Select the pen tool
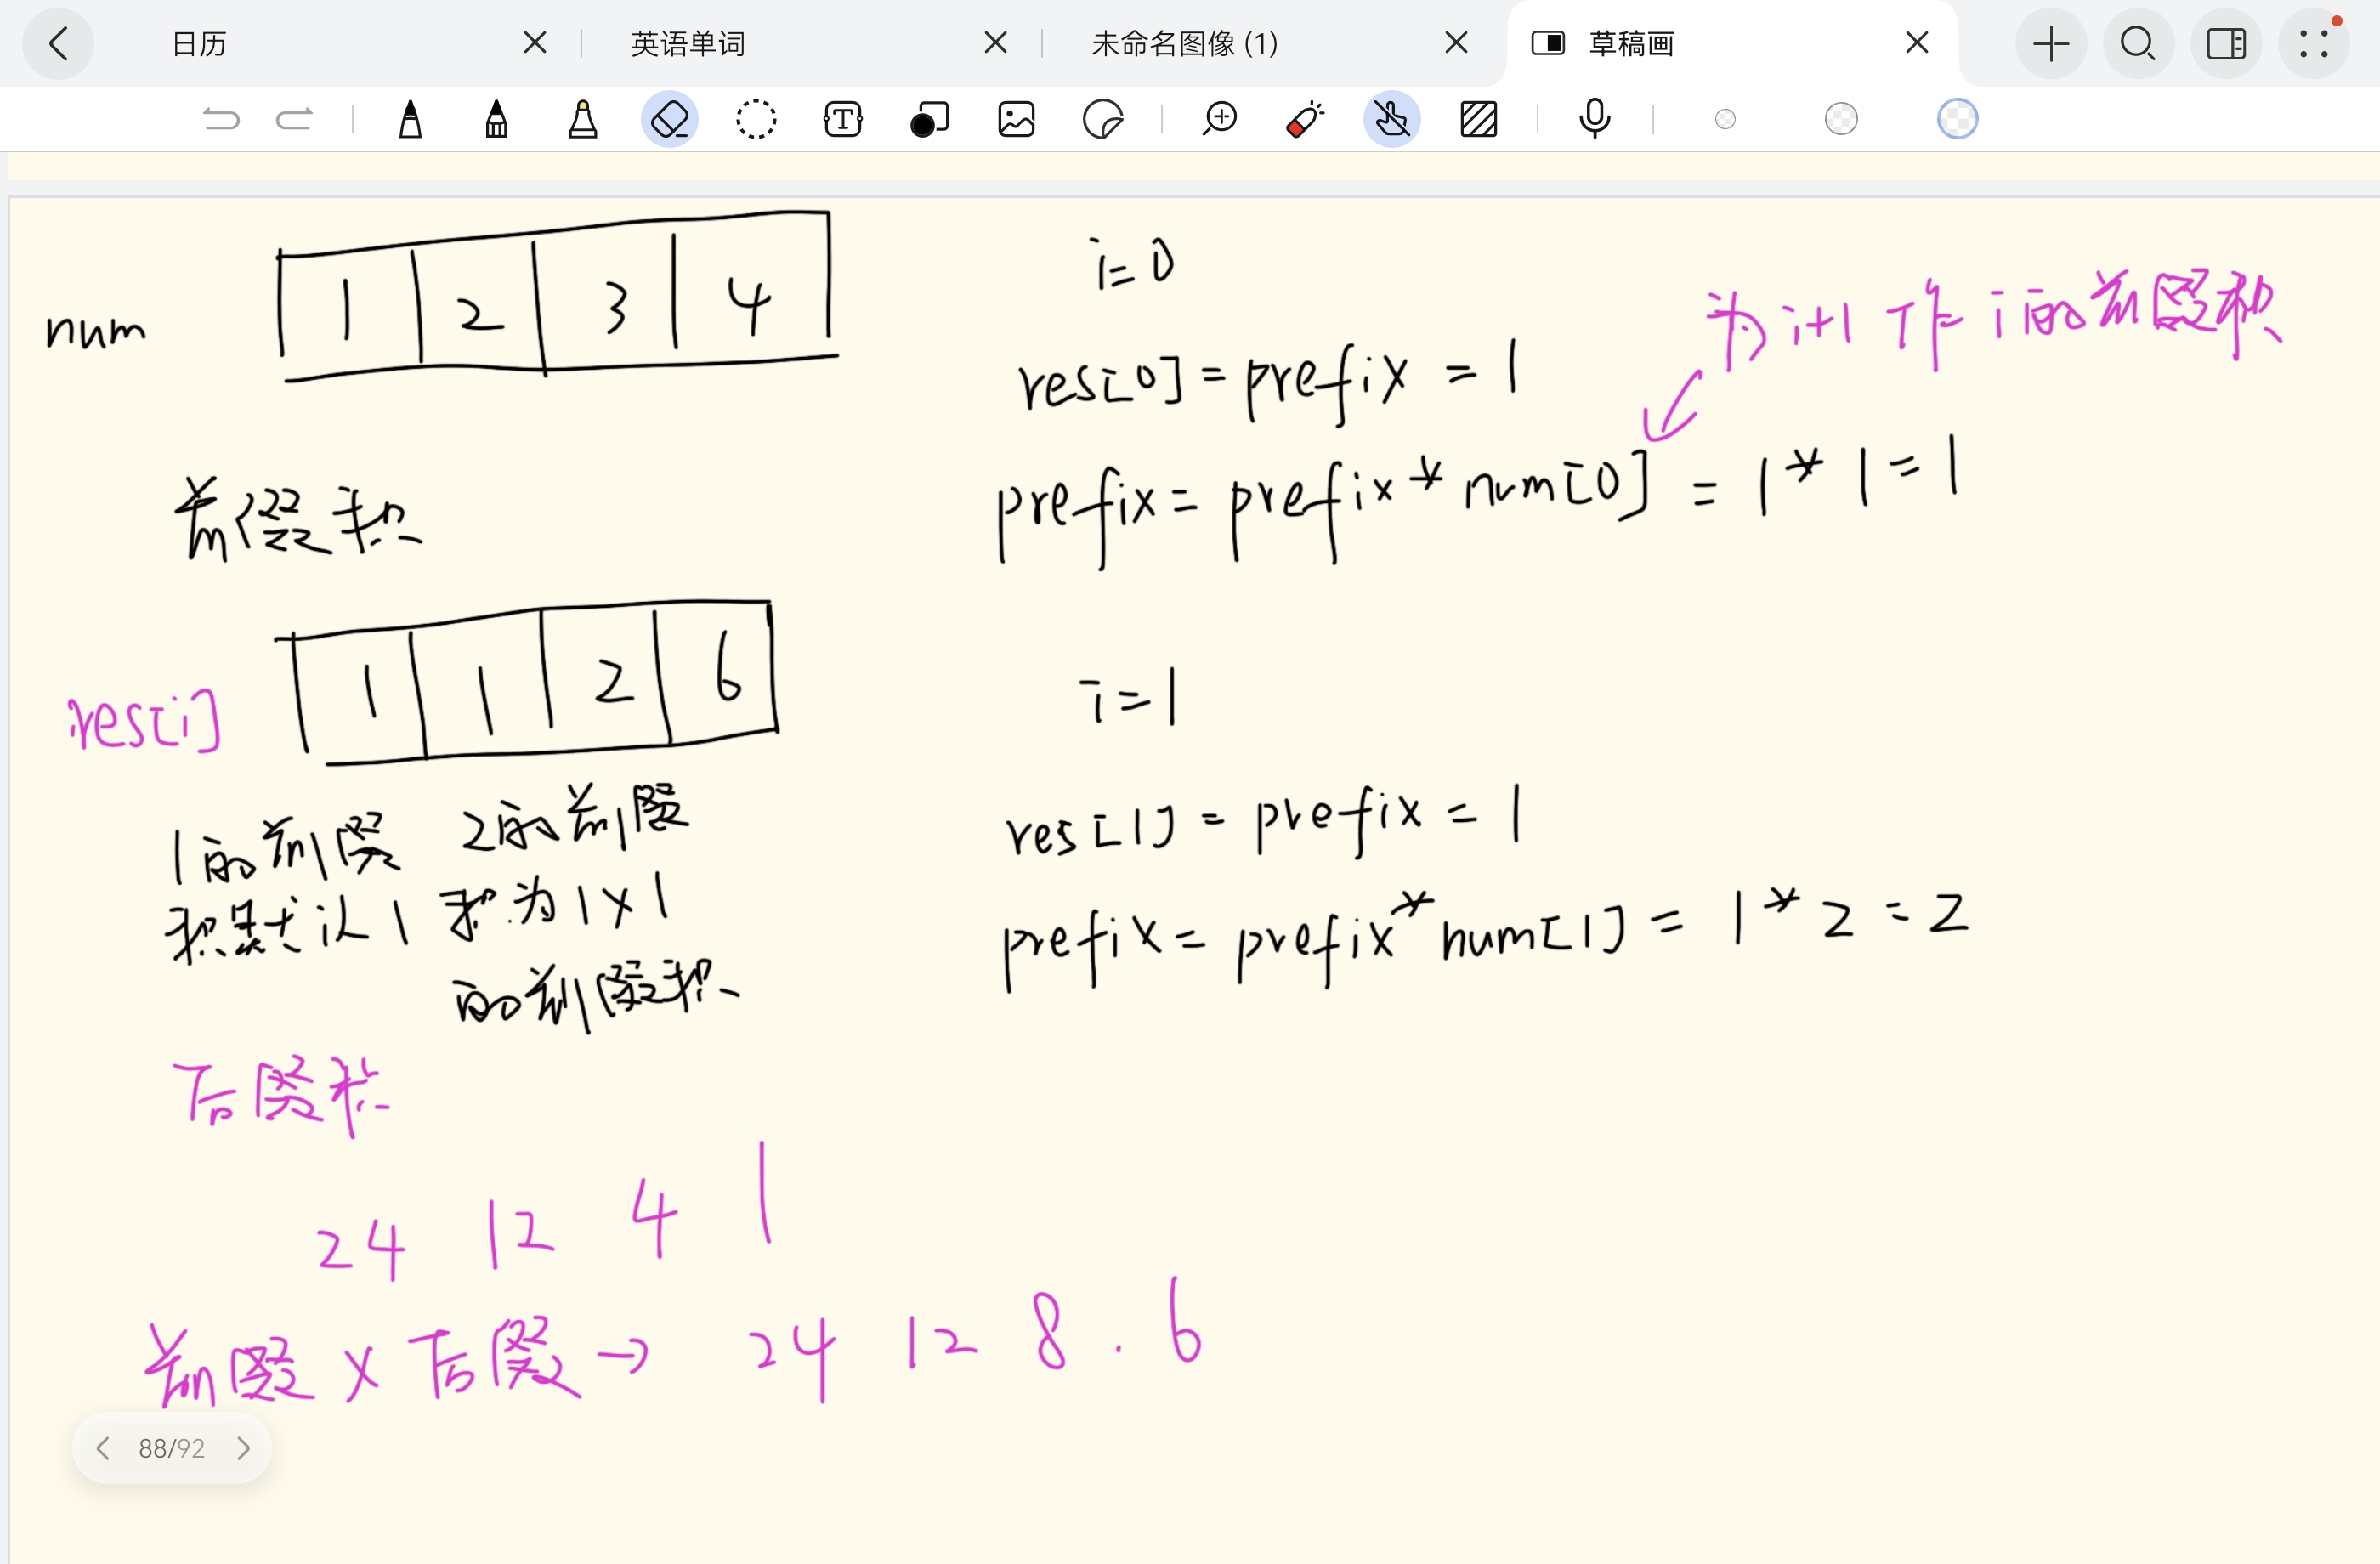Viewport: 2380px width, 1564px height. coord(409,119)
